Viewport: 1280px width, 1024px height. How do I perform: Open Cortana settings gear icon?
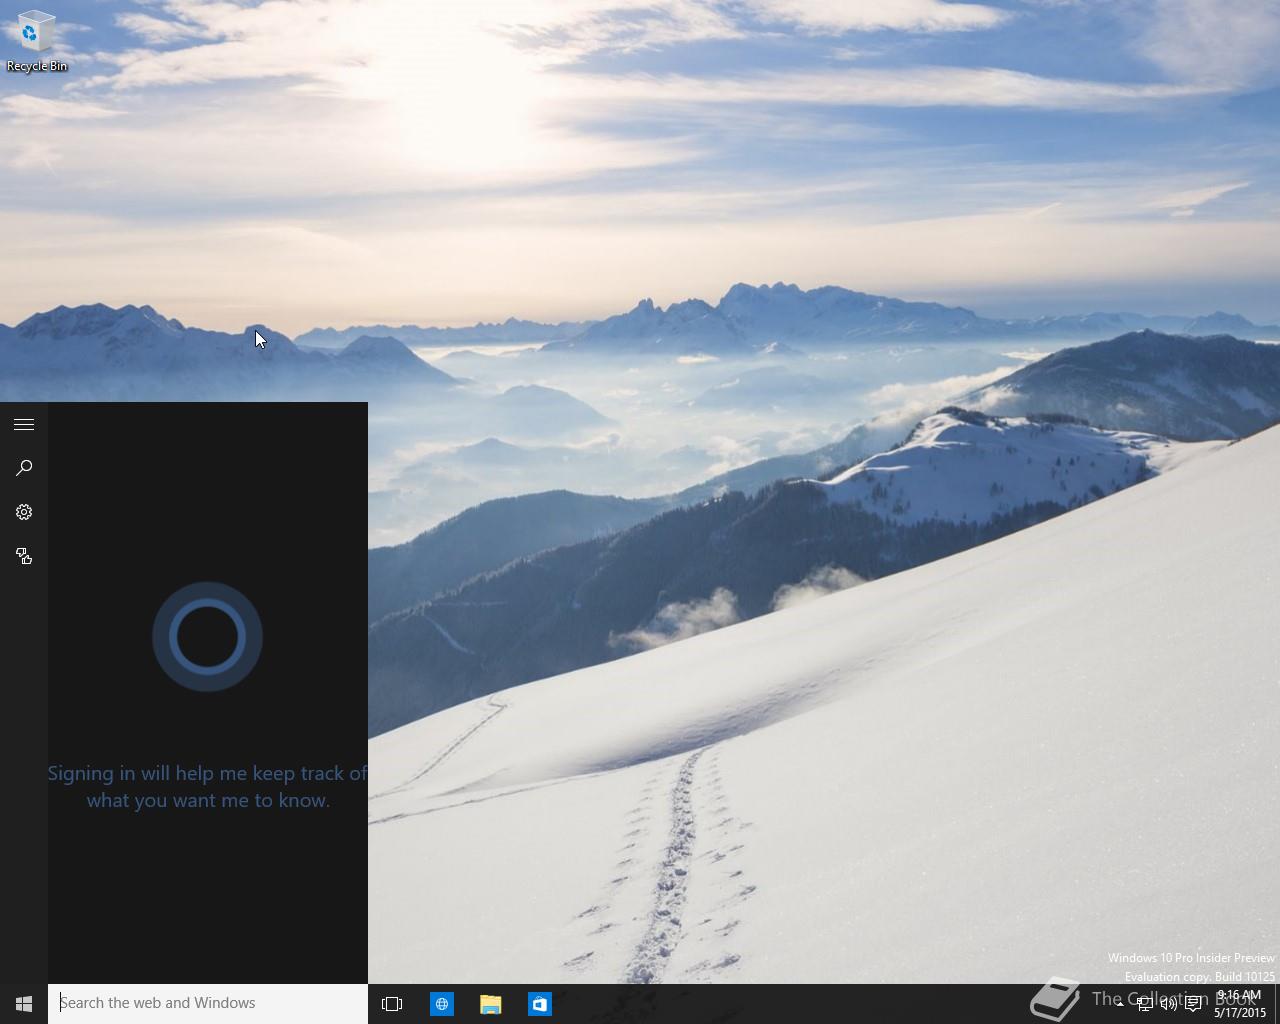[x=24, y=512]
